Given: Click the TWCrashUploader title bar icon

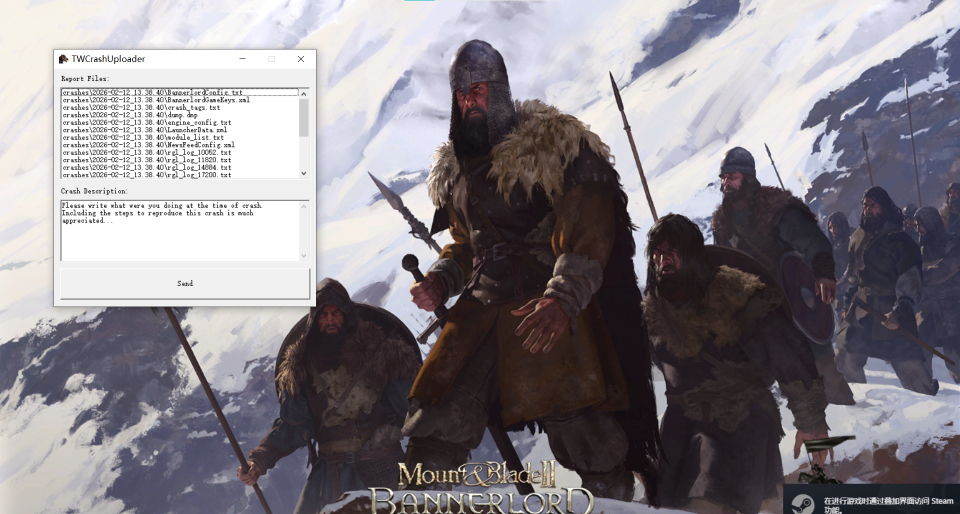Looking at the screenshot, I should 63,59.
